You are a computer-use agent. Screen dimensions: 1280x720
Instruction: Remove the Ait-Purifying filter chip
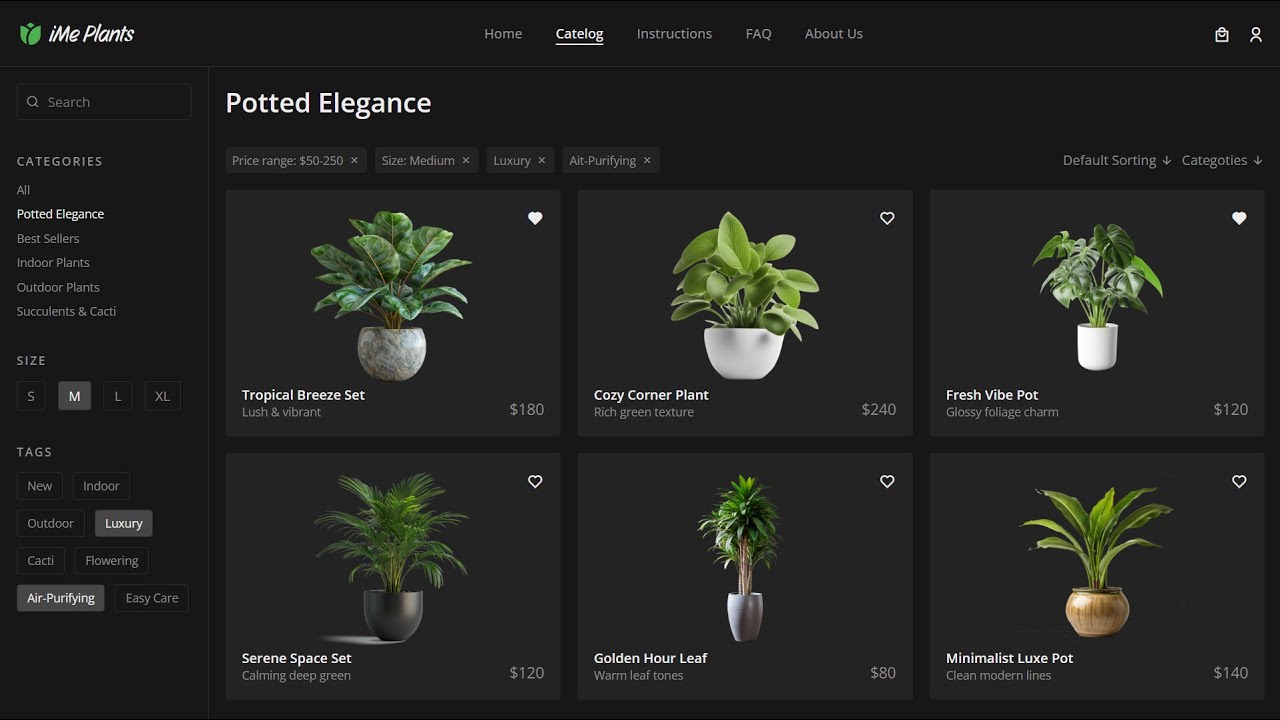tap(647, 161)
